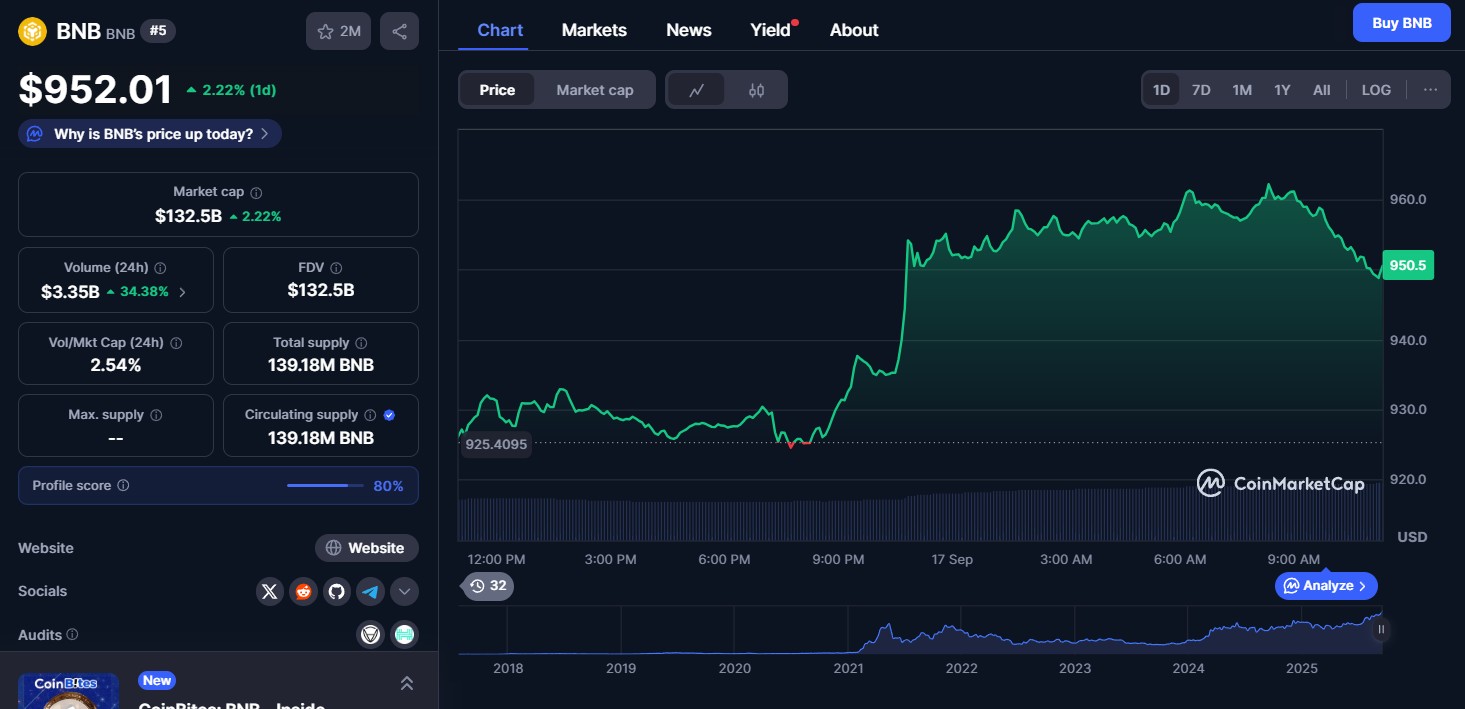Open chart more options (three dots)
Image resolution: width=1465 pixels, height=709 pixels.
(x=1430, y=90)
